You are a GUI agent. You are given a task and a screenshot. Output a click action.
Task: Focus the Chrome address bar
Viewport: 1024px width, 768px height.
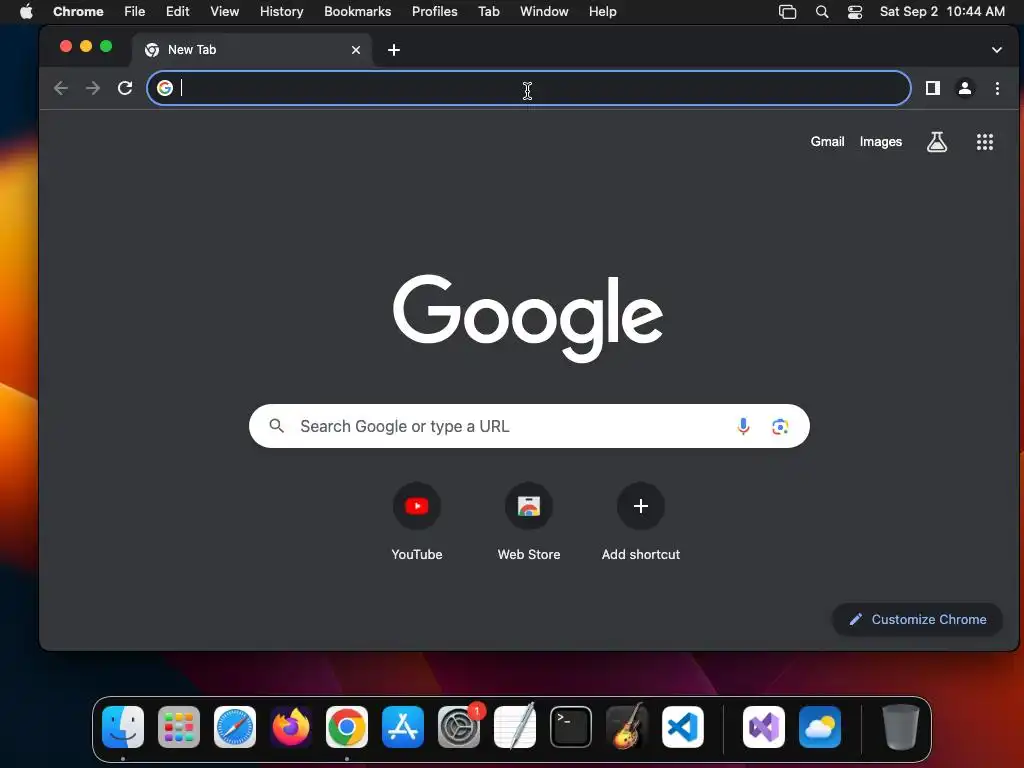pyautogui.click(x=529, y=88)
